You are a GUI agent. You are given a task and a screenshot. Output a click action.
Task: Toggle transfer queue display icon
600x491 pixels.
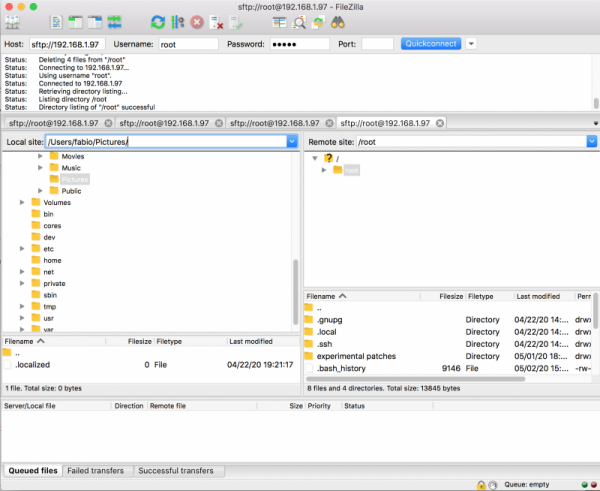point(114,23)
